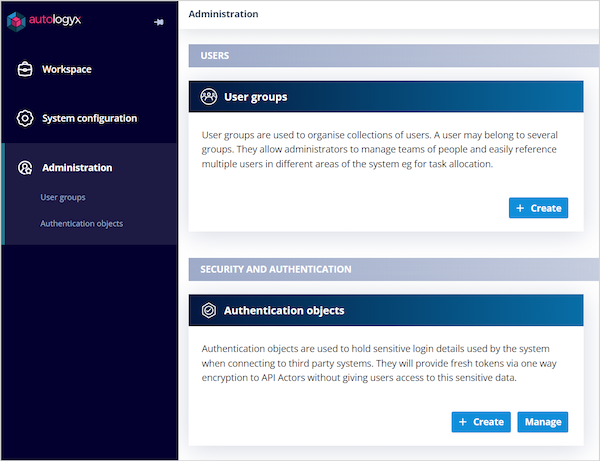Create a new user group

point(538,208)
